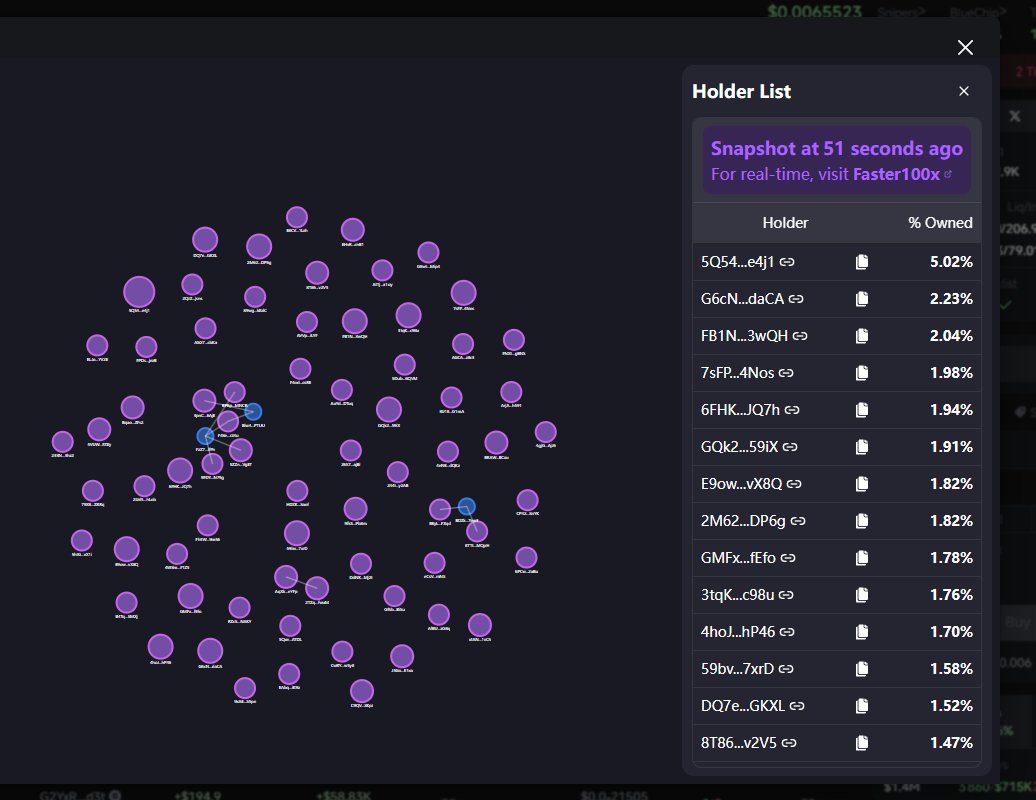1036x800 pixels.
Task: Copy the 59bv...7xrD address
Action: coord(862,669)
